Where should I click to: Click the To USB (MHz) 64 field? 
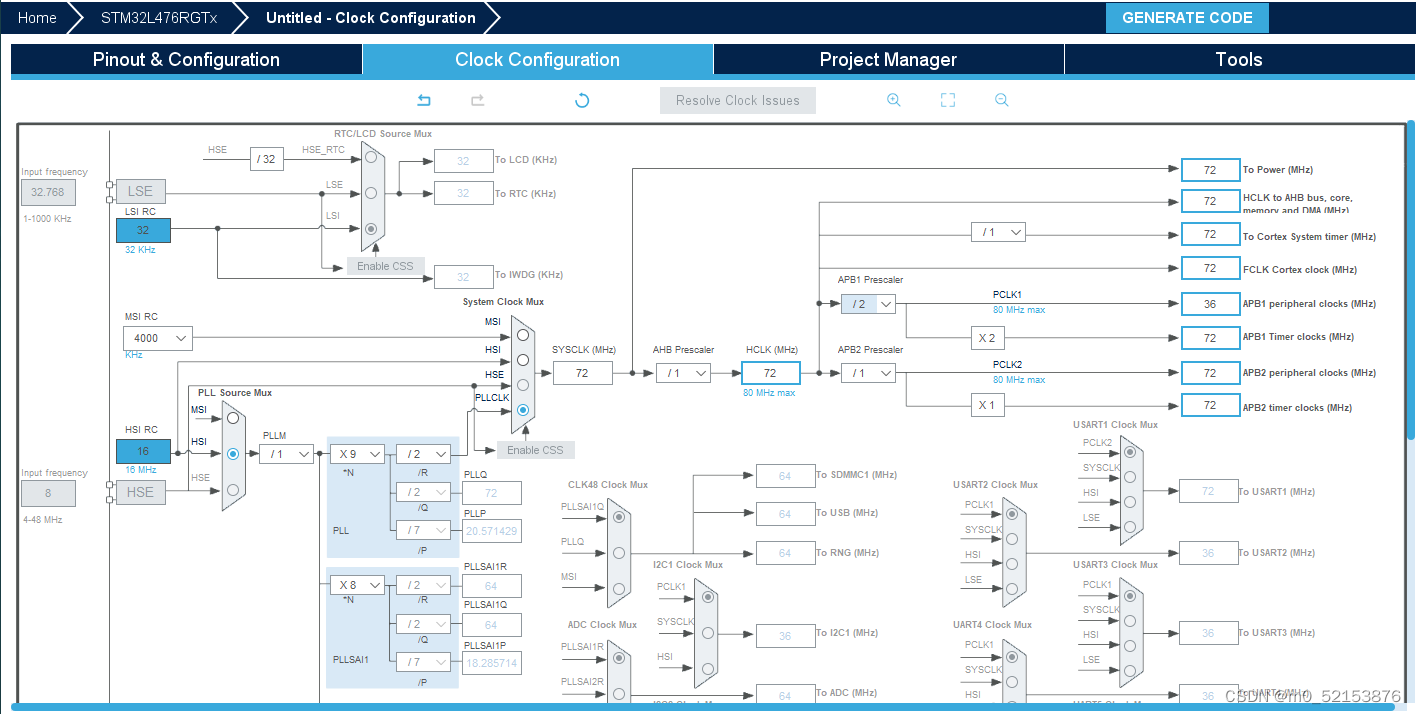[786, 514]
